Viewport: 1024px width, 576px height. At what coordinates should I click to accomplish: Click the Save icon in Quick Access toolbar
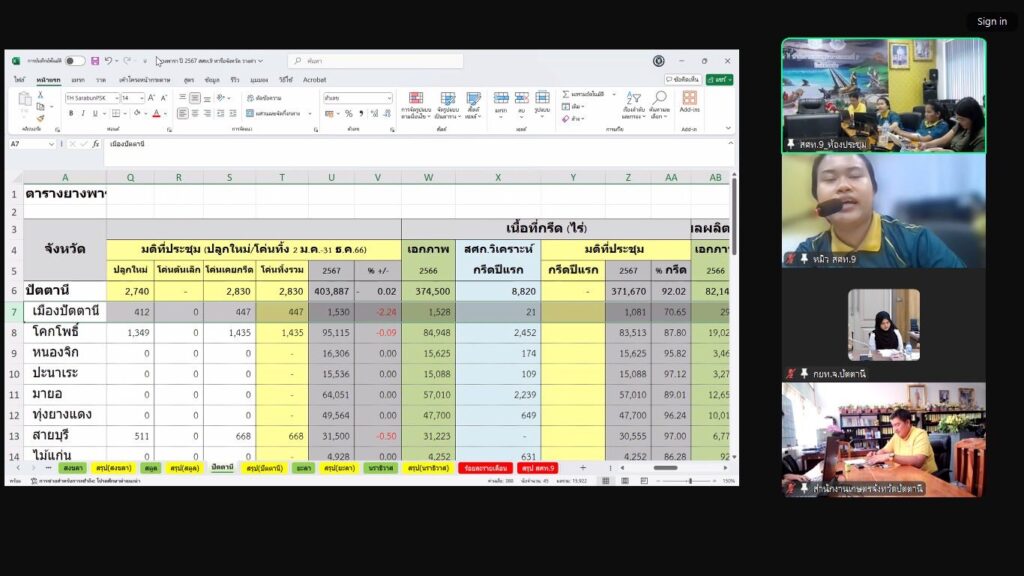94,61
